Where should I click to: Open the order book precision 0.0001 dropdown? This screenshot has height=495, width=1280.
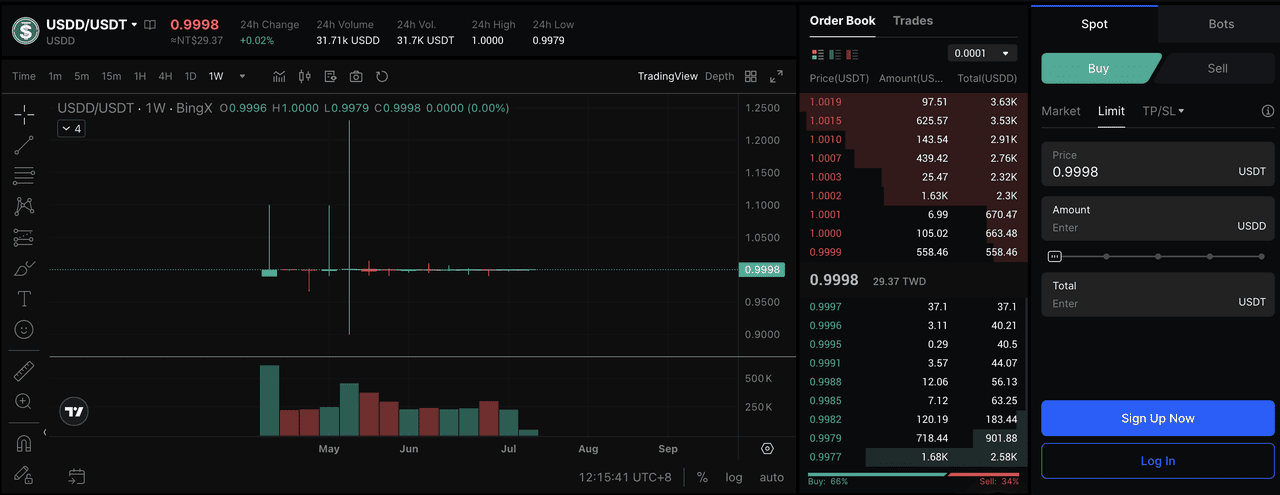click(x=982, y=53)
